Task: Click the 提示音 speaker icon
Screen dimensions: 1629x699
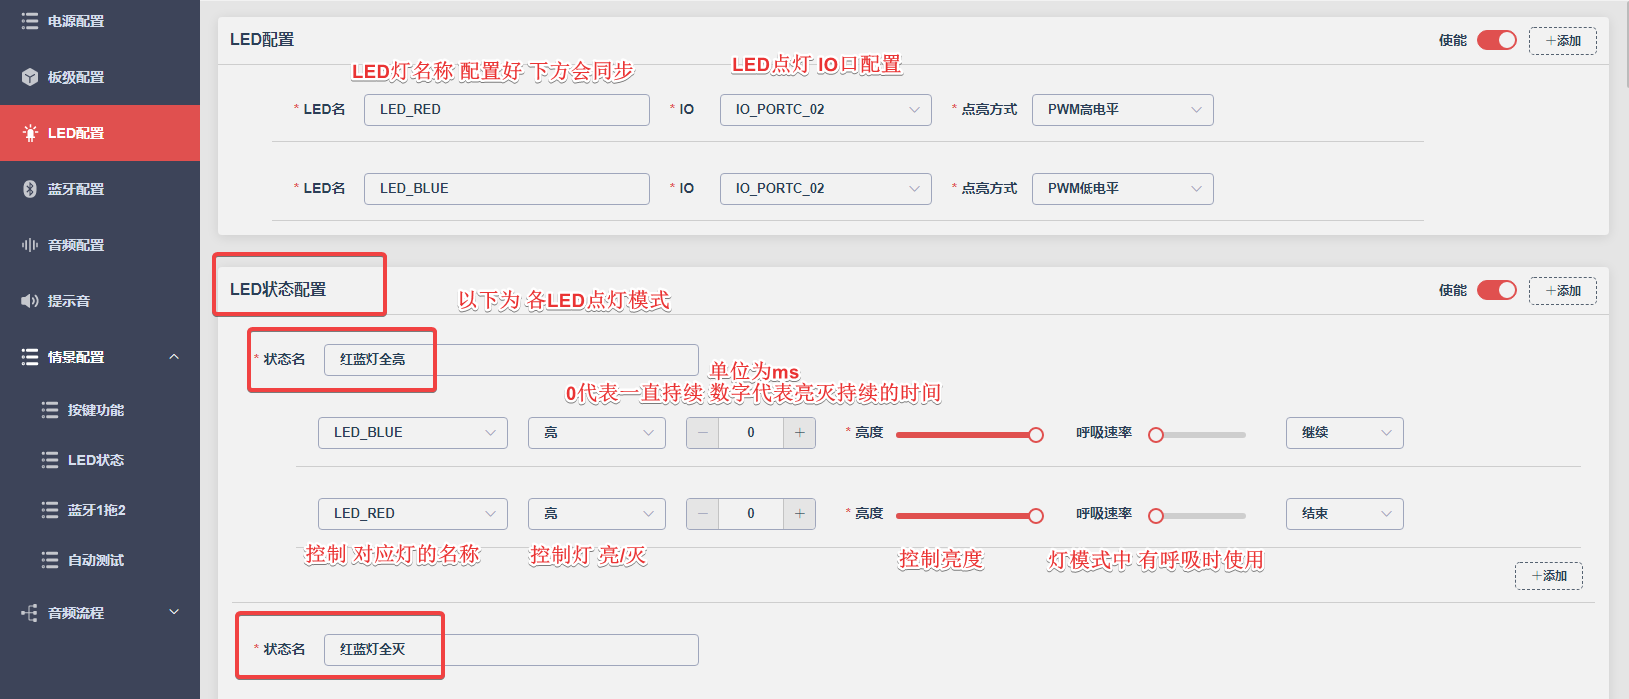Action: click(x=30, y=301)
